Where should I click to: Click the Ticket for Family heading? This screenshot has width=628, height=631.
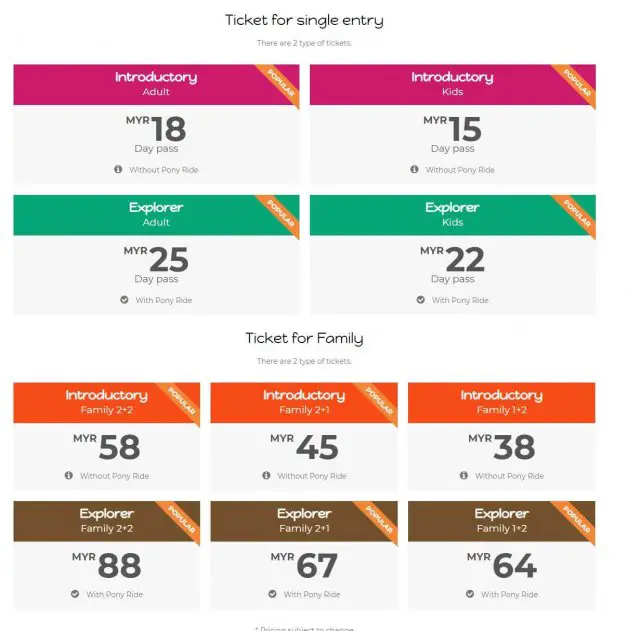click(305, 338)
